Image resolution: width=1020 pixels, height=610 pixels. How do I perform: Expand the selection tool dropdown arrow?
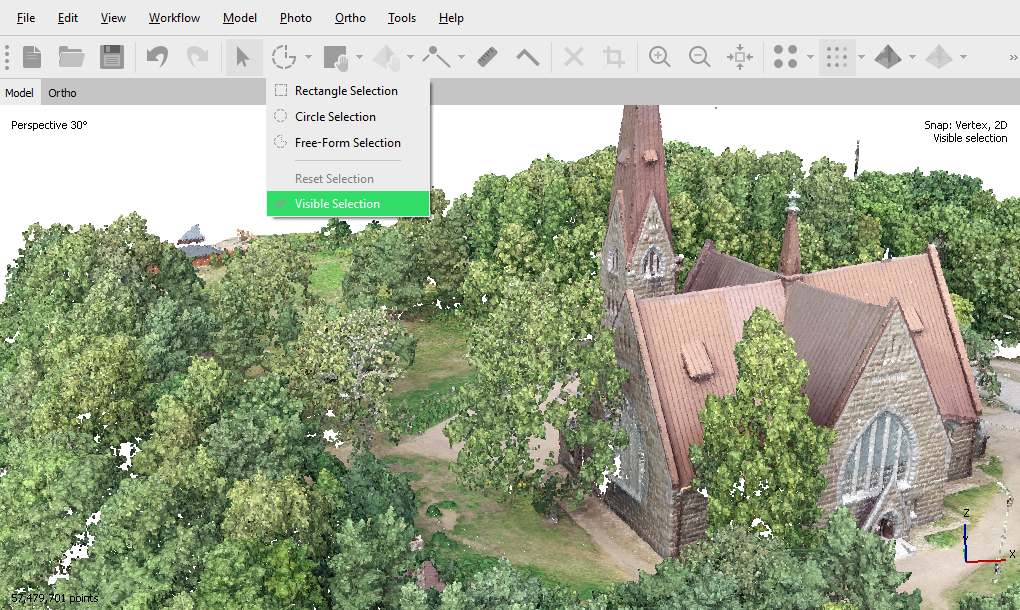309,57
